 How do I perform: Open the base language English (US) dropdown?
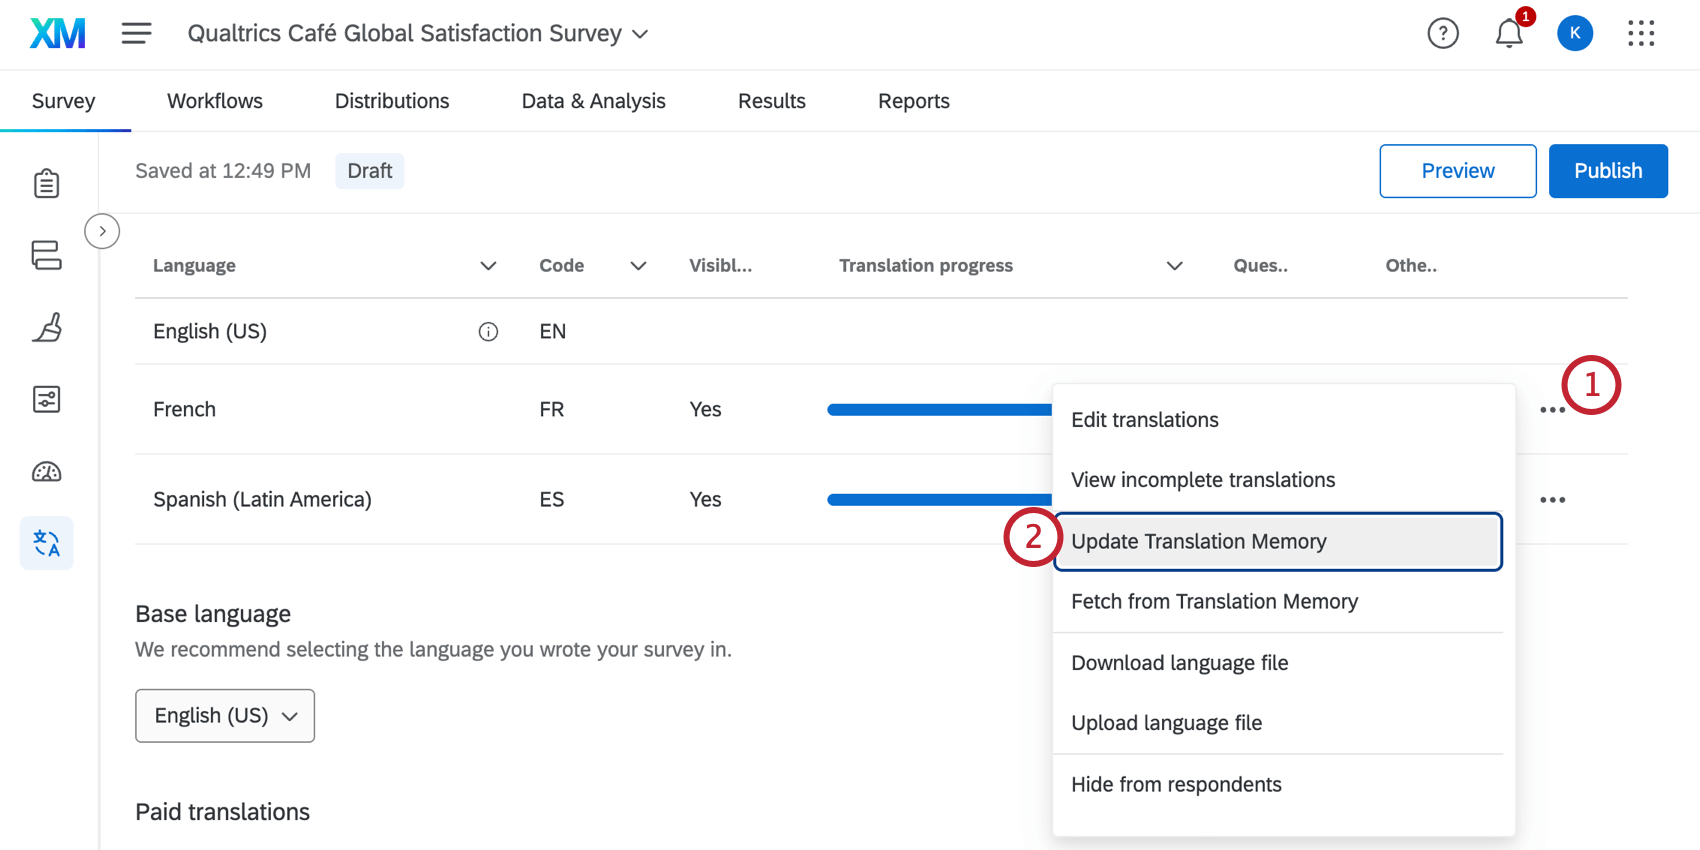[x=225, y=716]
